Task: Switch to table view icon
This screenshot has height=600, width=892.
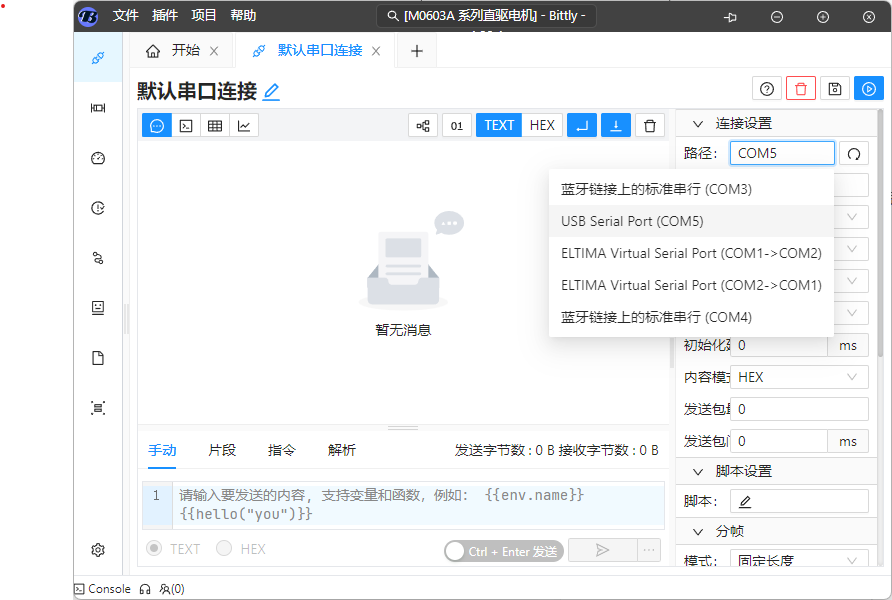Action: pos(215,125)
